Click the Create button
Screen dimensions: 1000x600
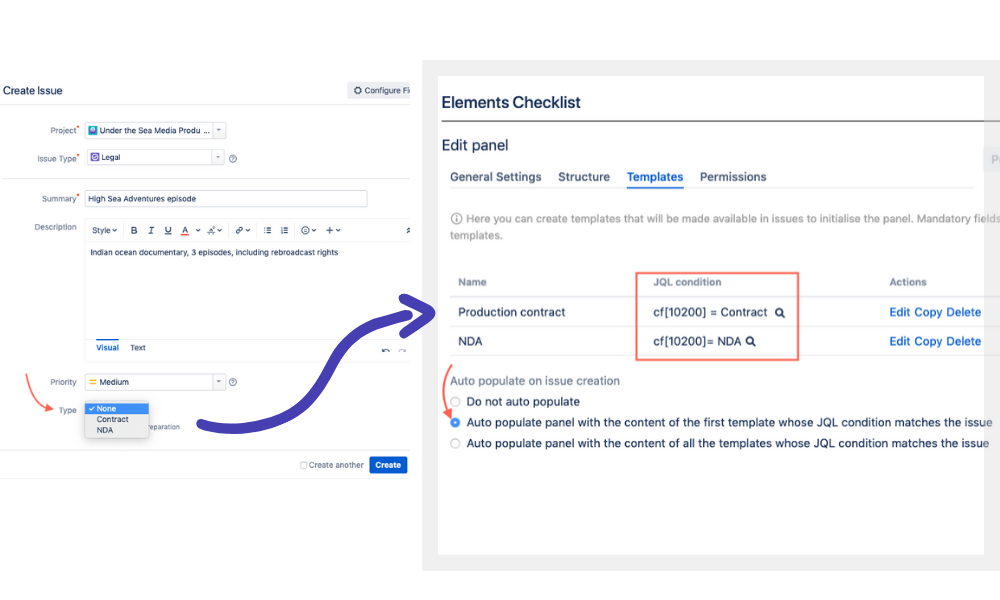pyautogui.click(x=388, y=465)
